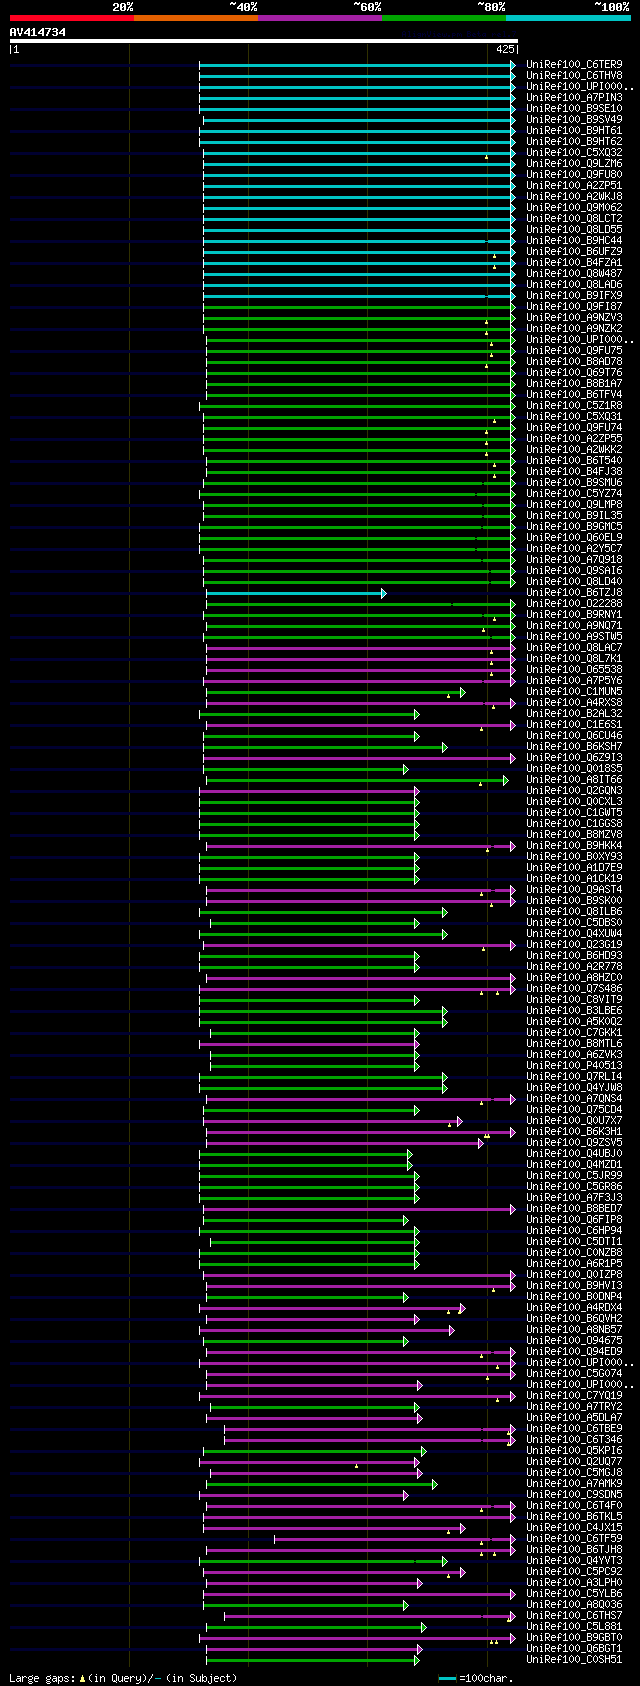
Task: Select the UniRef100_B6TZJ8 label
Action: [x=574, y=593]
